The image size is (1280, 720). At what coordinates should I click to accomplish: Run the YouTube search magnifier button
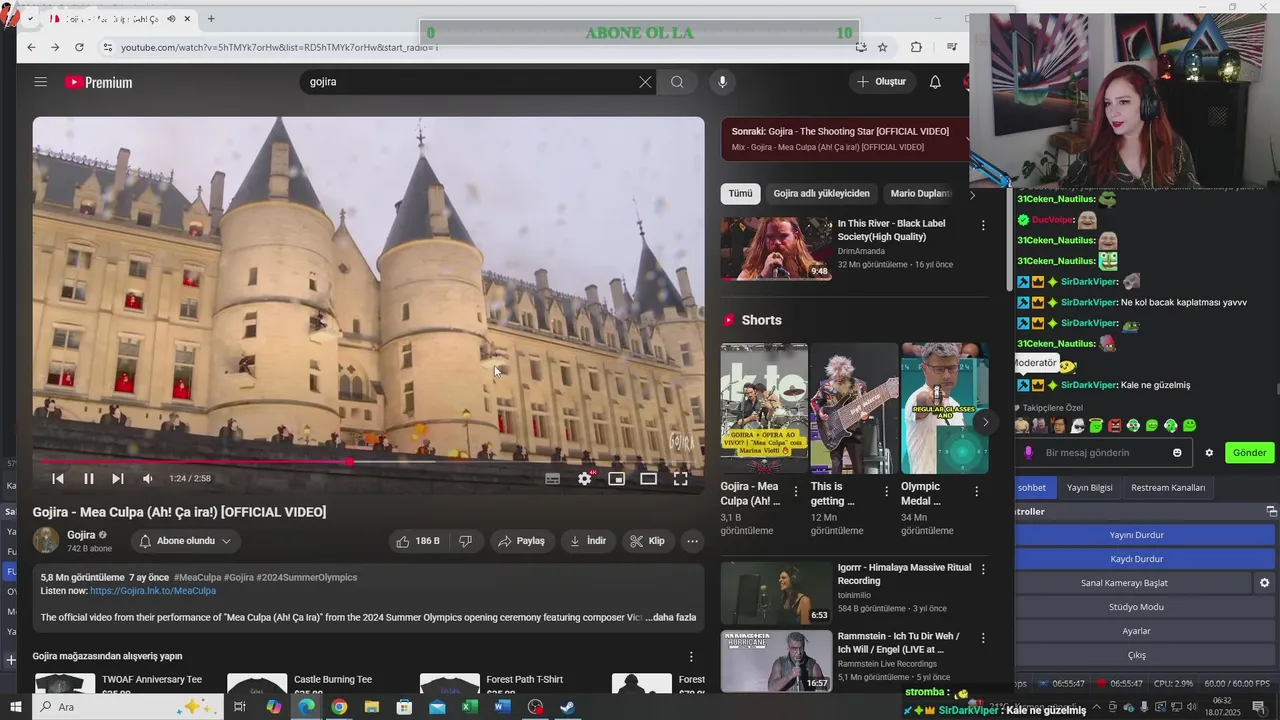point(677,82)
